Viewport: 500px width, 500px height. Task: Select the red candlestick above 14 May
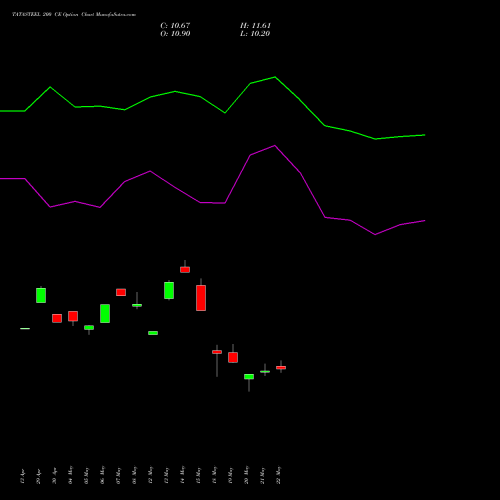click(185, 269)
